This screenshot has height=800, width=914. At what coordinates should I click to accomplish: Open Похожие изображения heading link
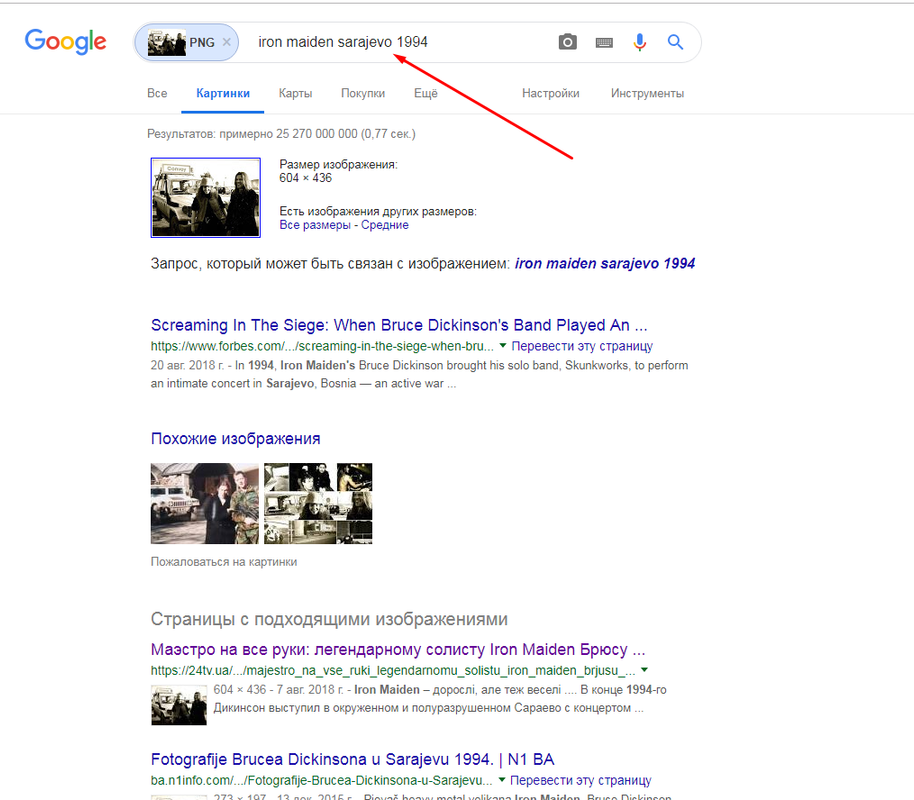click(235, 438)
